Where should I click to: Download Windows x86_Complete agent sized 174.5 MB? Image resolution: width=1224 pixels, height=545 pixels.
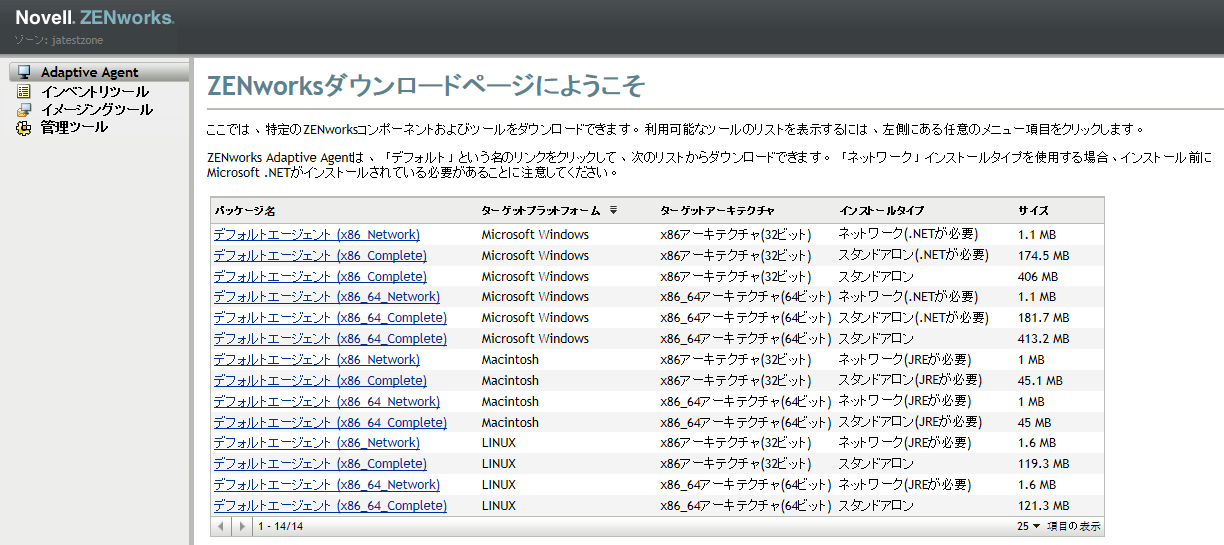click(x=320, y=255)
